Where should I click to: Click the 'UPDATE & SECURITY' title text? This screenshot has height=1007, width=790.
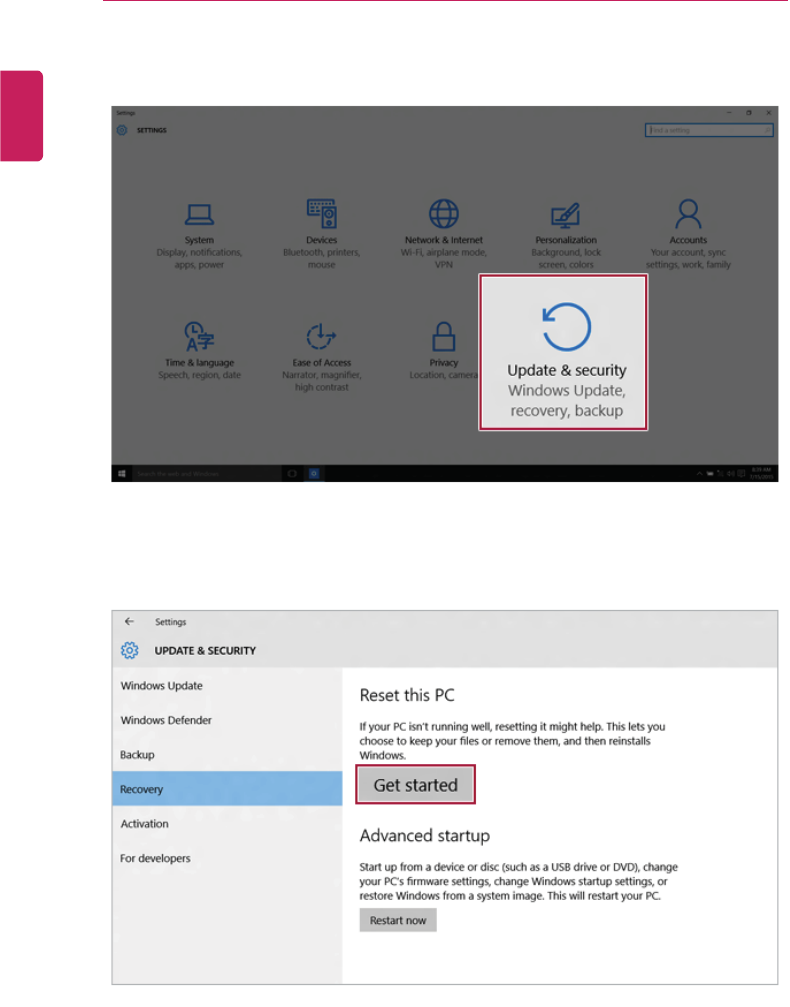pyautogui.click(x=205, y=651)
